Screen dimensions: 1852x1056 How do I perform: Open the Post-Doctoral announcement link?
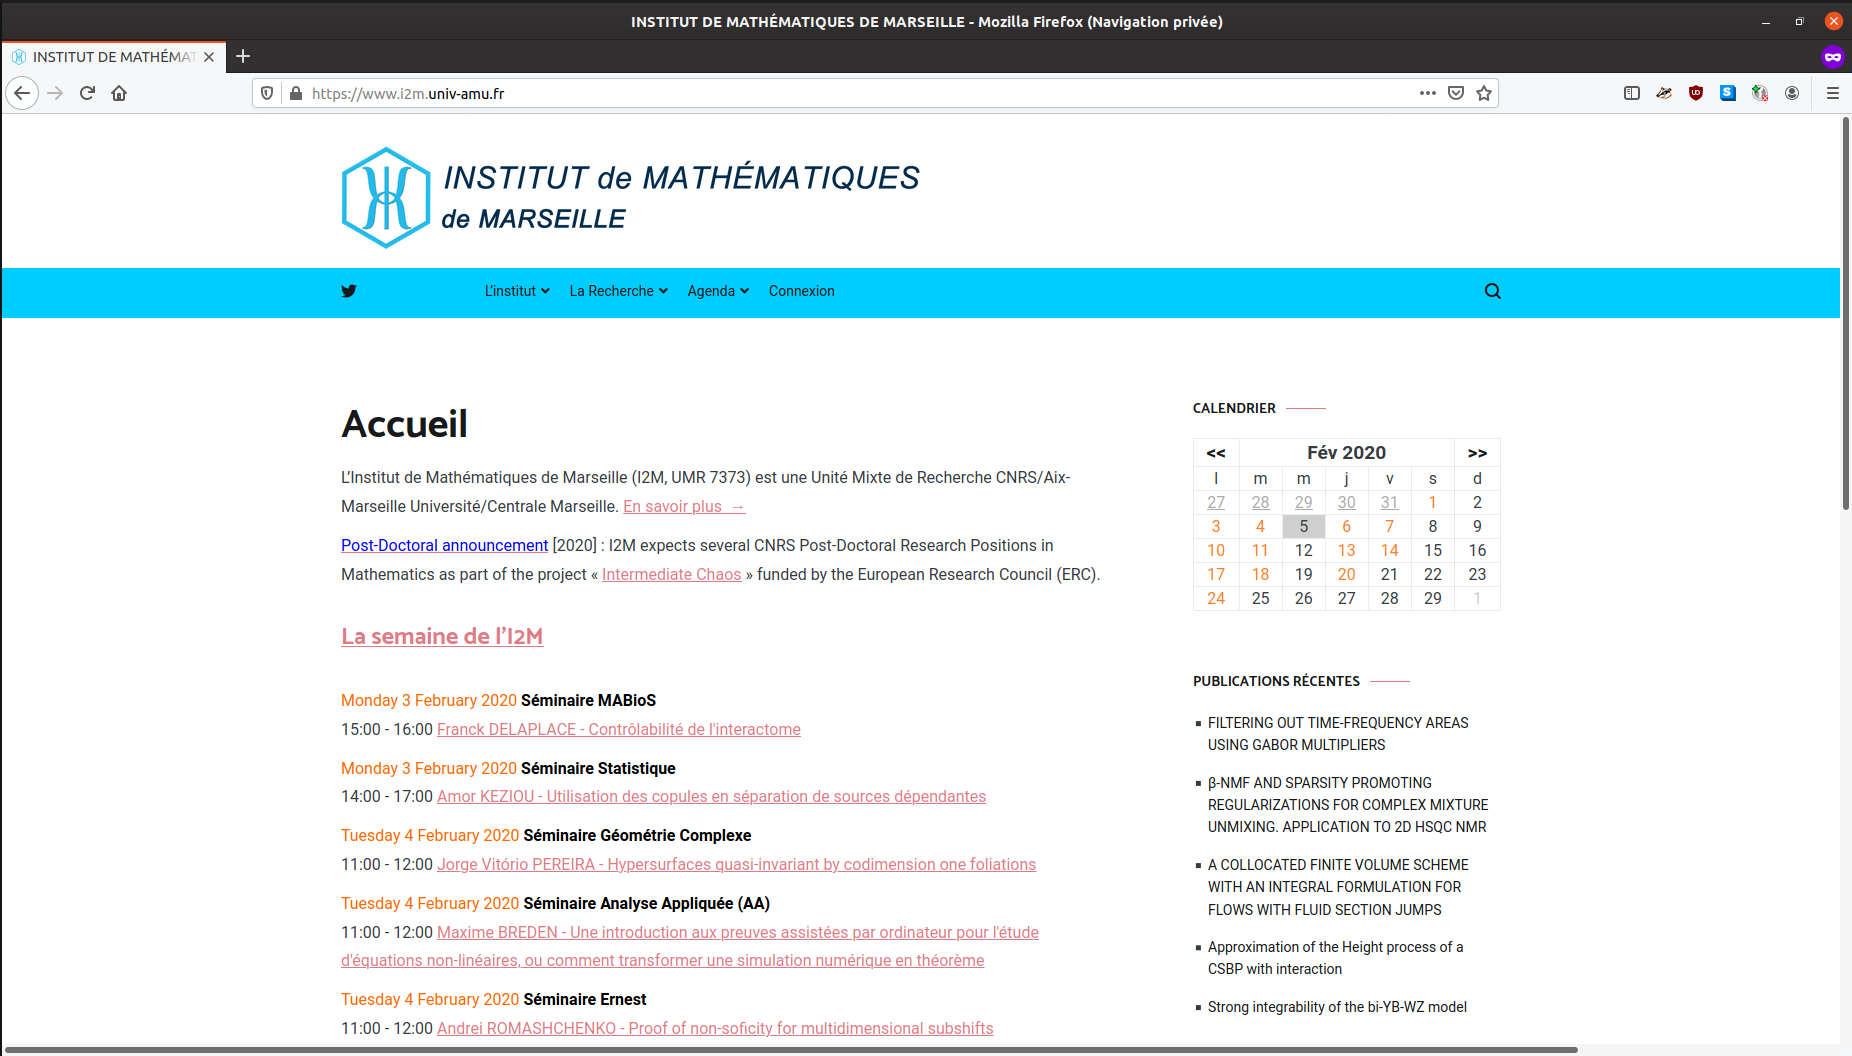point(444,545)
